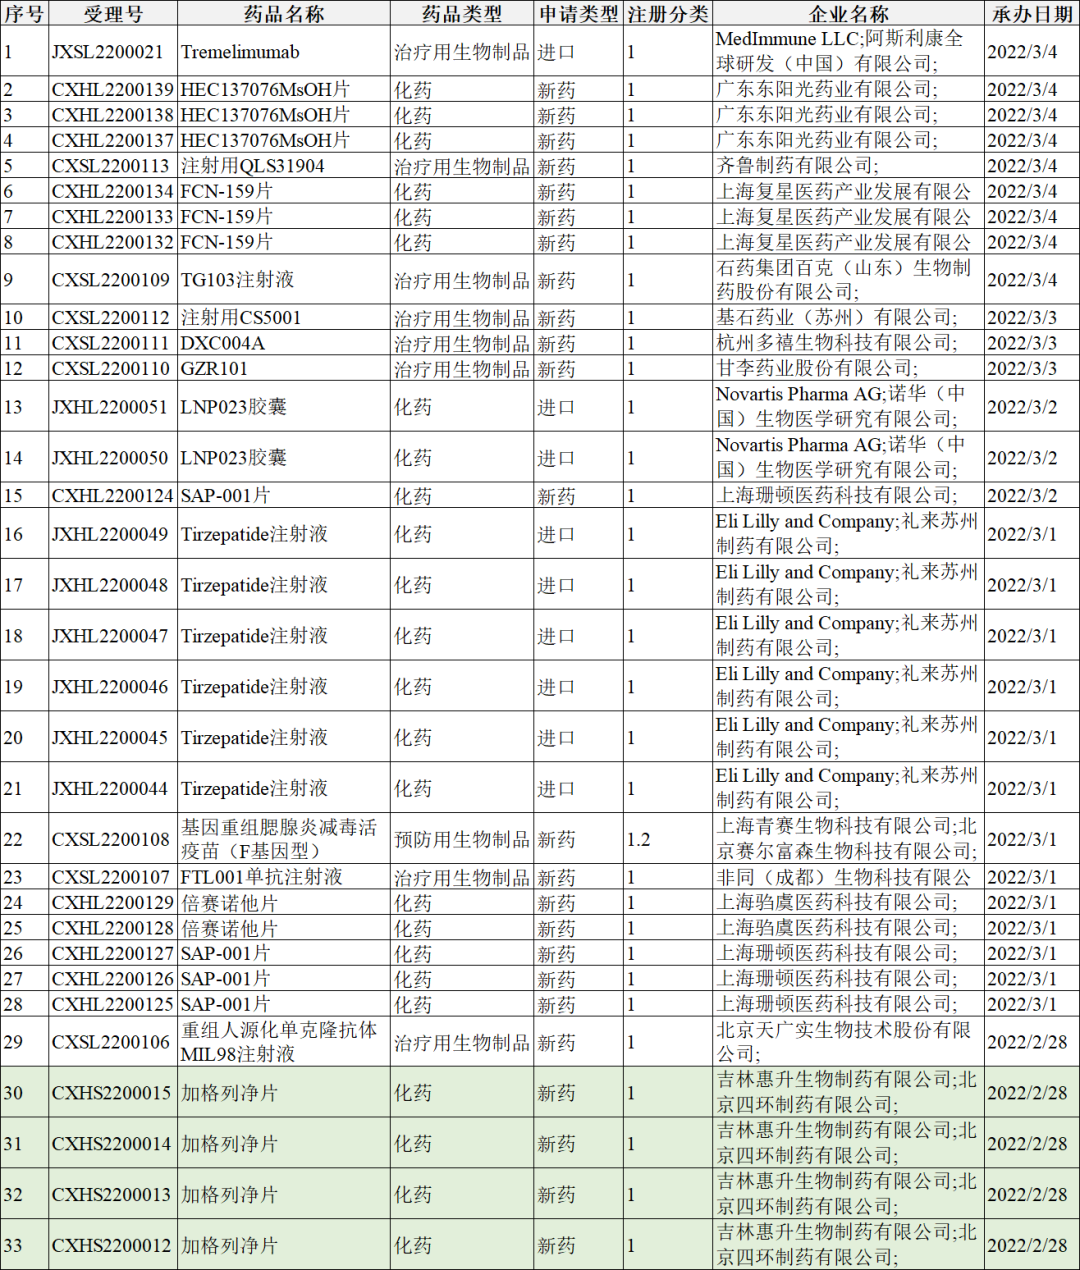1080x1270 pixels.
Task: Click the FTL001单抗注射液 cell
Action: [284, 877]
